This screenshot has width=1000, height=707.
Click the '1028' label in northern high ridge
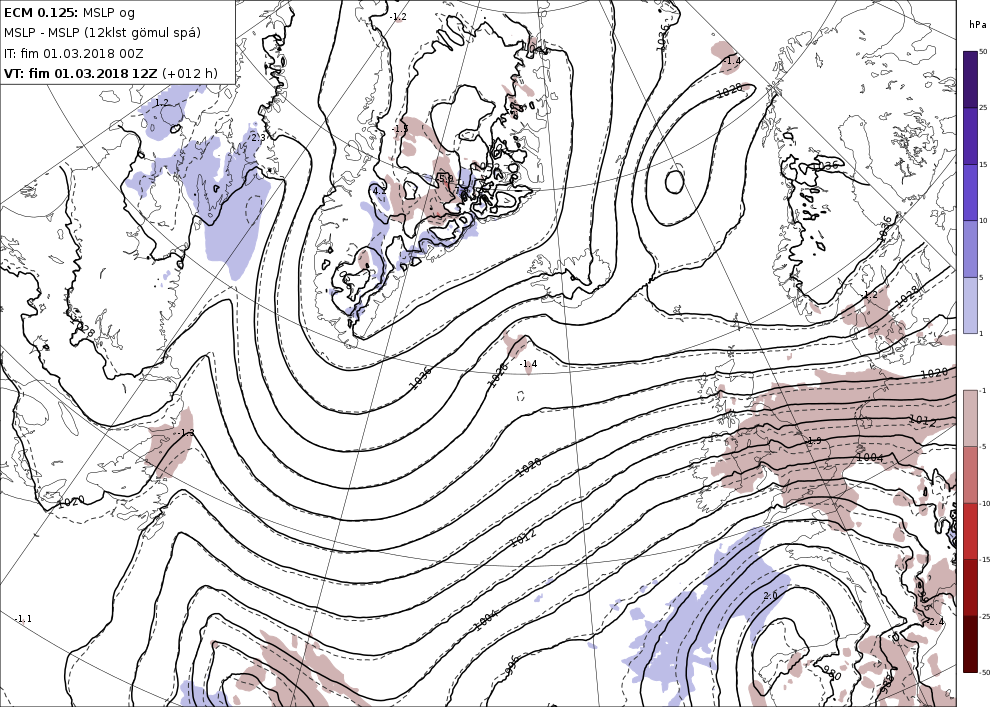[x=730, y=91]
